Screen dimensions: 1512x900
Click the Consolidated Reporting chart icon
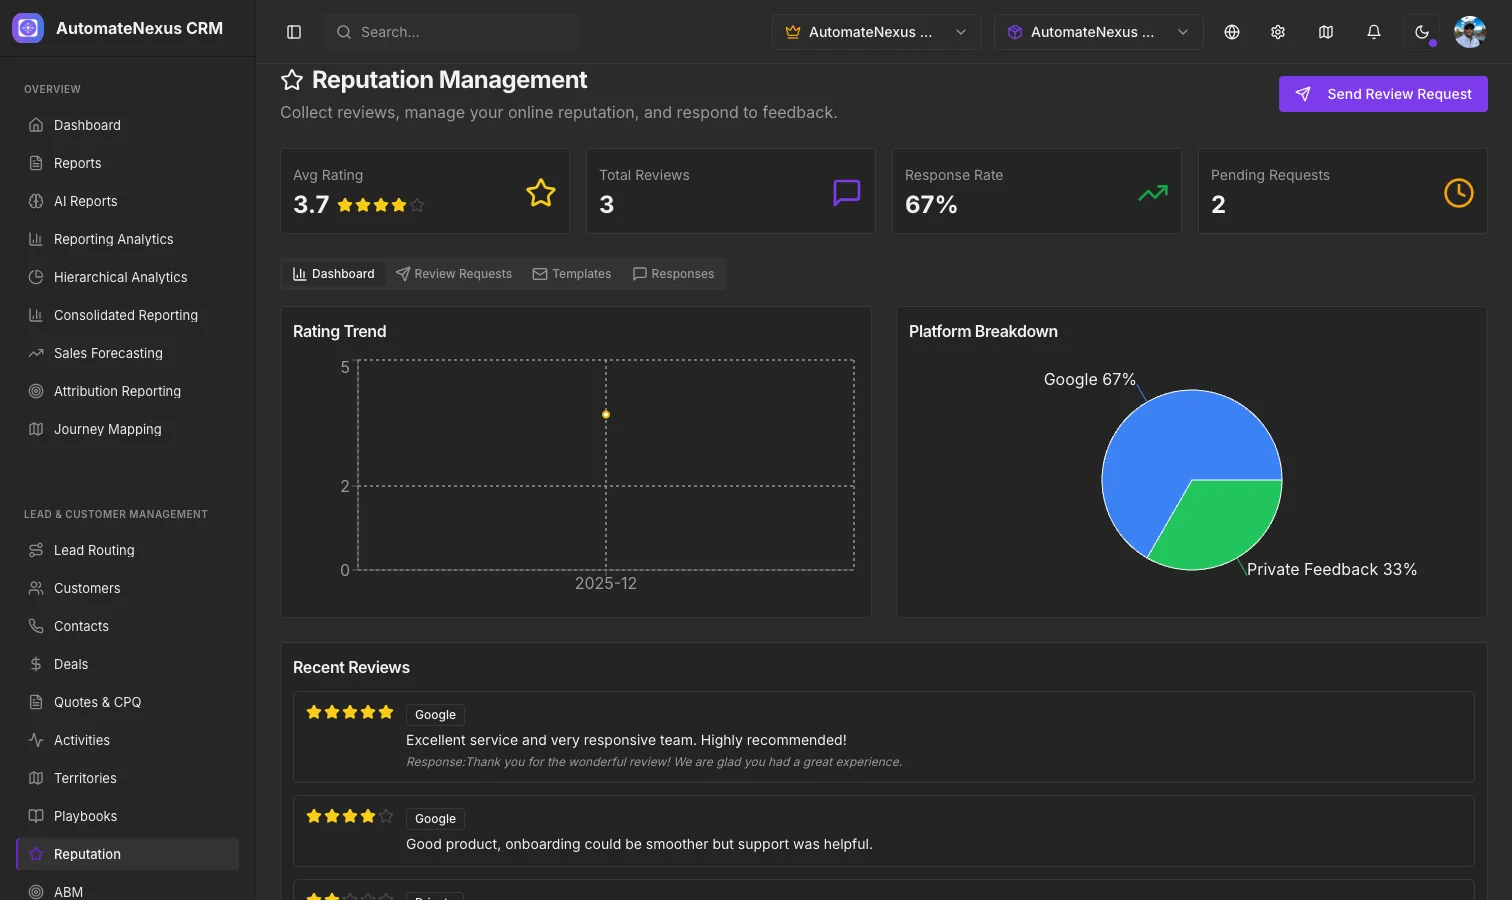[36, 315]
